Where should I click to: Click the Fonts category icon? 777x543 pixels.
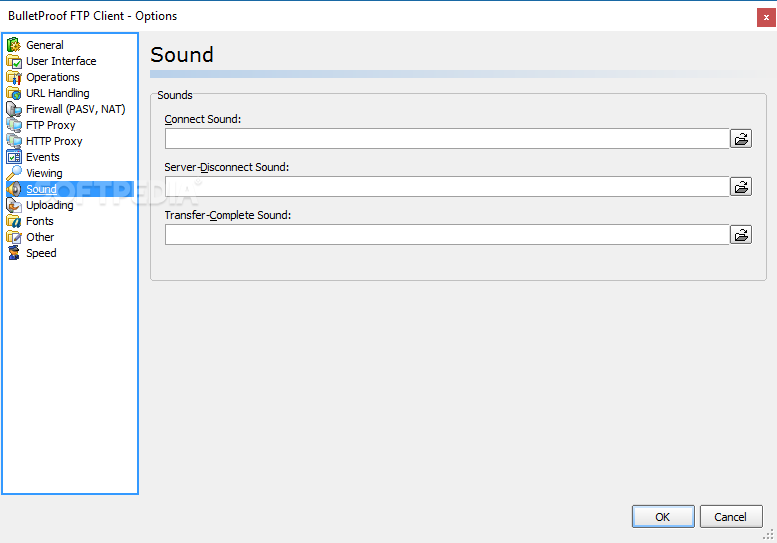pyautogui.click(x=14, y=221)
